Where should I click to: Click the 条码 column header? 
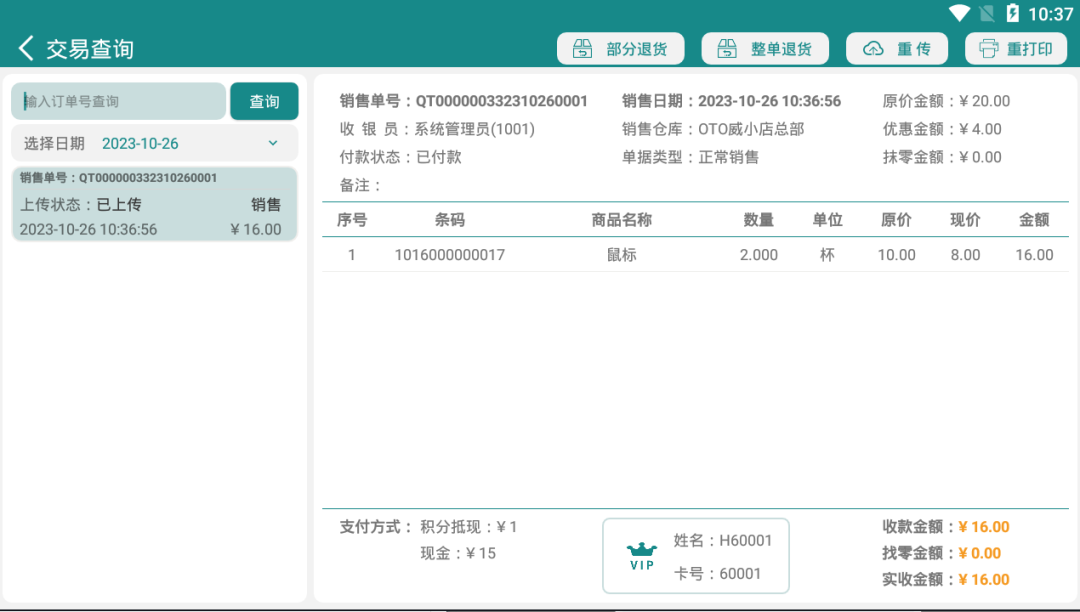449,220
